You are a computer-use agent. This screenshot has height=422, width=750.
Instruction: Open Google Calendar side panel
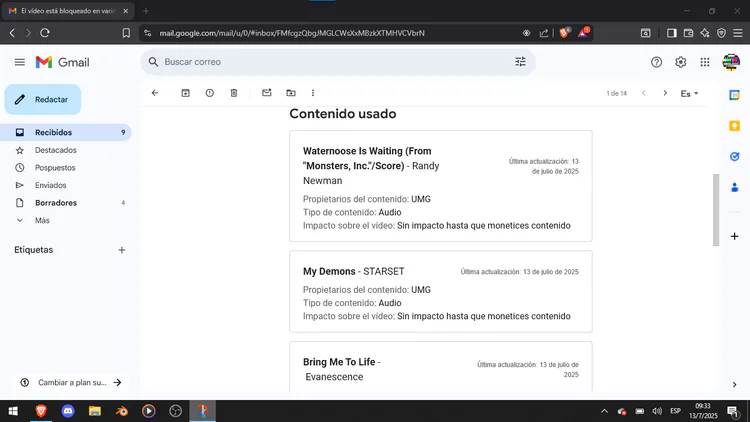tap(735, 95)
